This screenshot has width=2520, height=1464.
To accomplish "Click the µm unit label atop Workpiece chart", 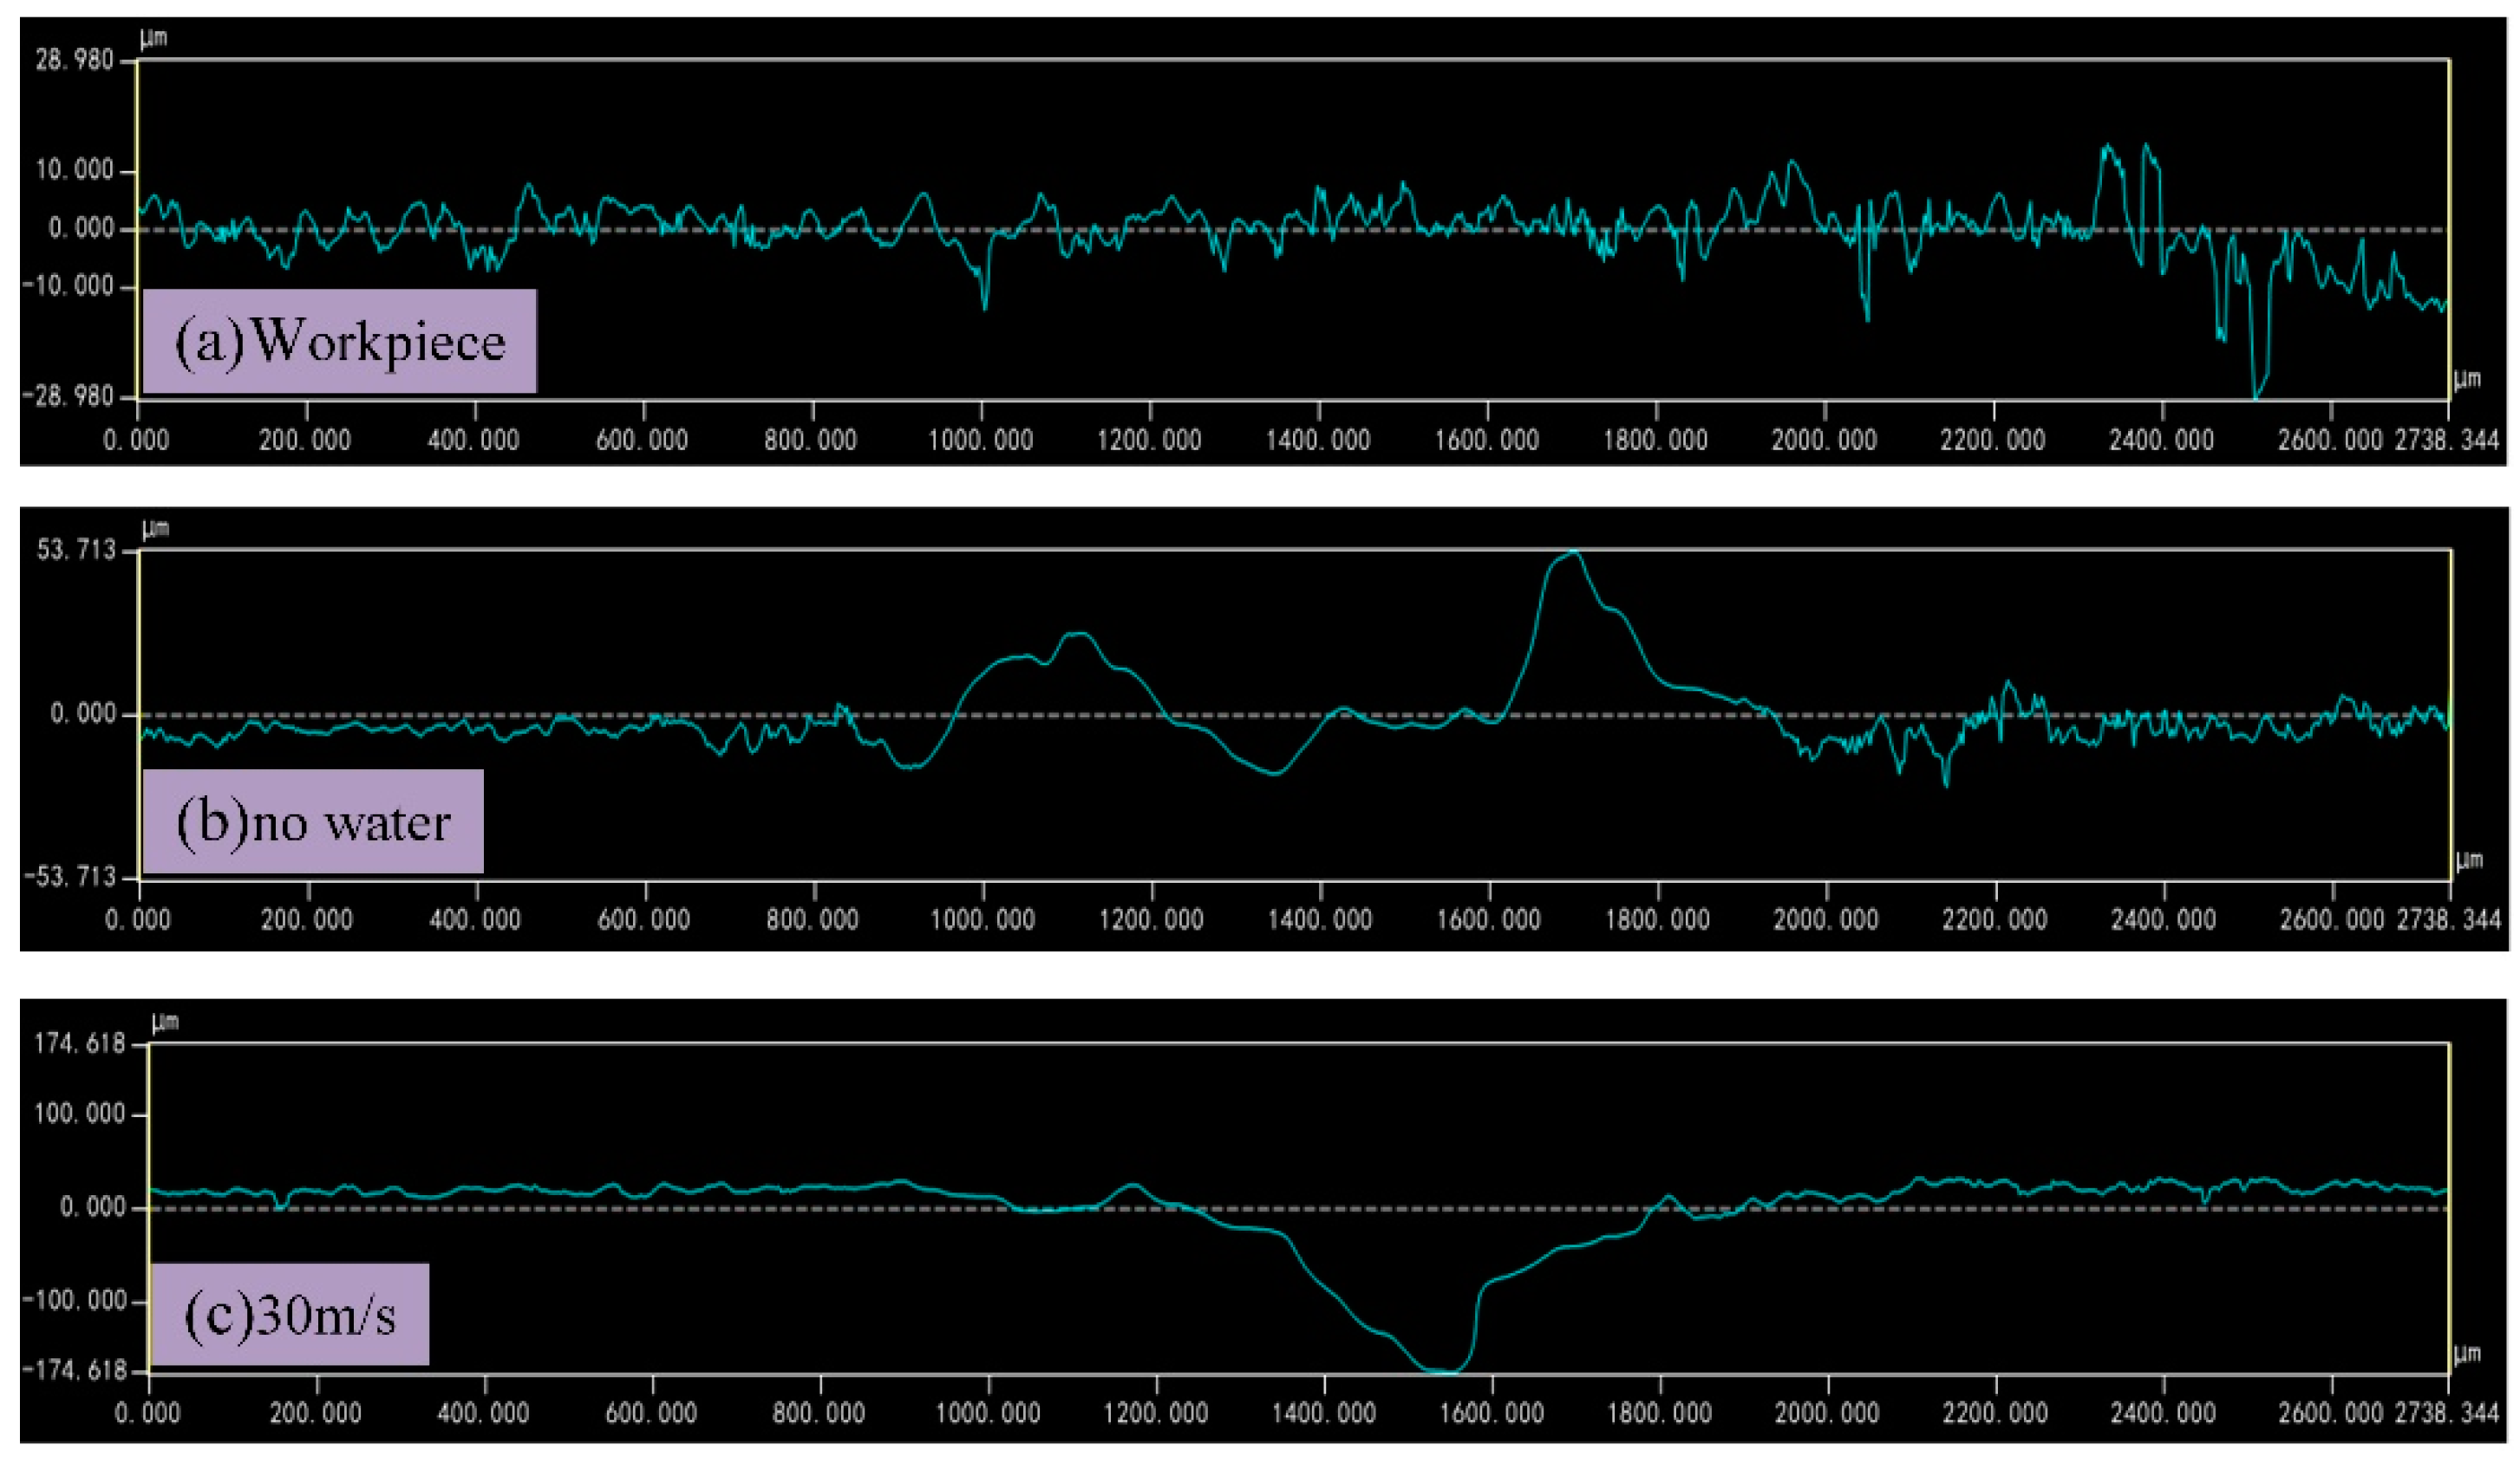I will (x=153, y=38).
